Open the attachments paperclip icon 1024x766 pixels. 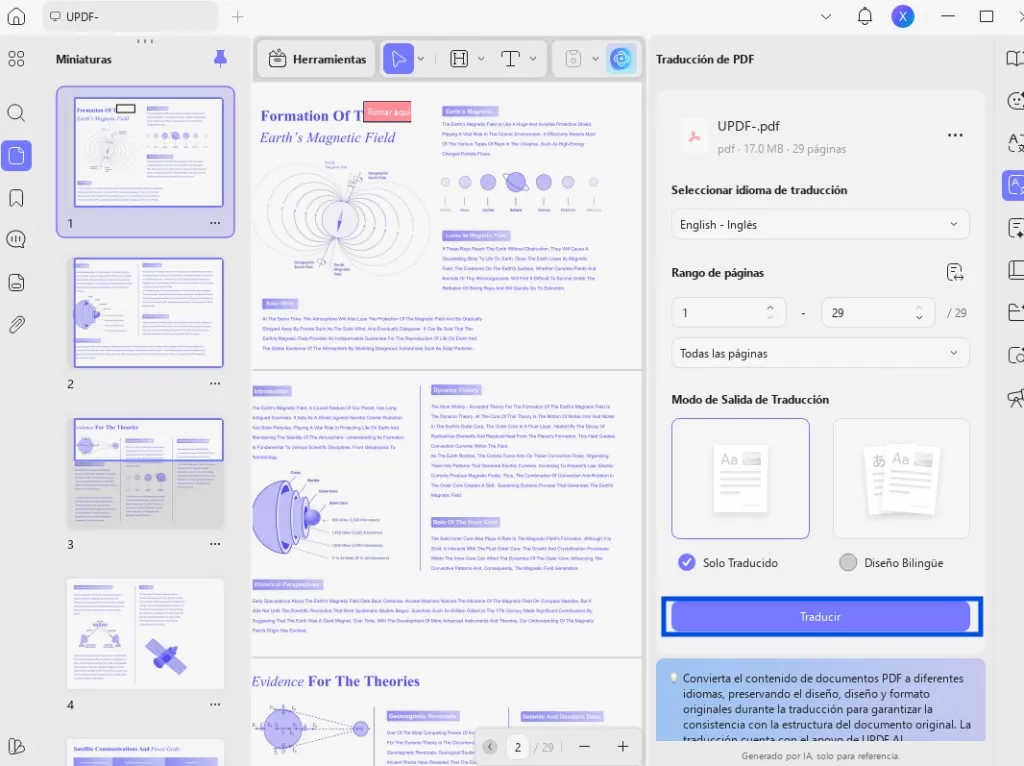click(x=16, y=324)
